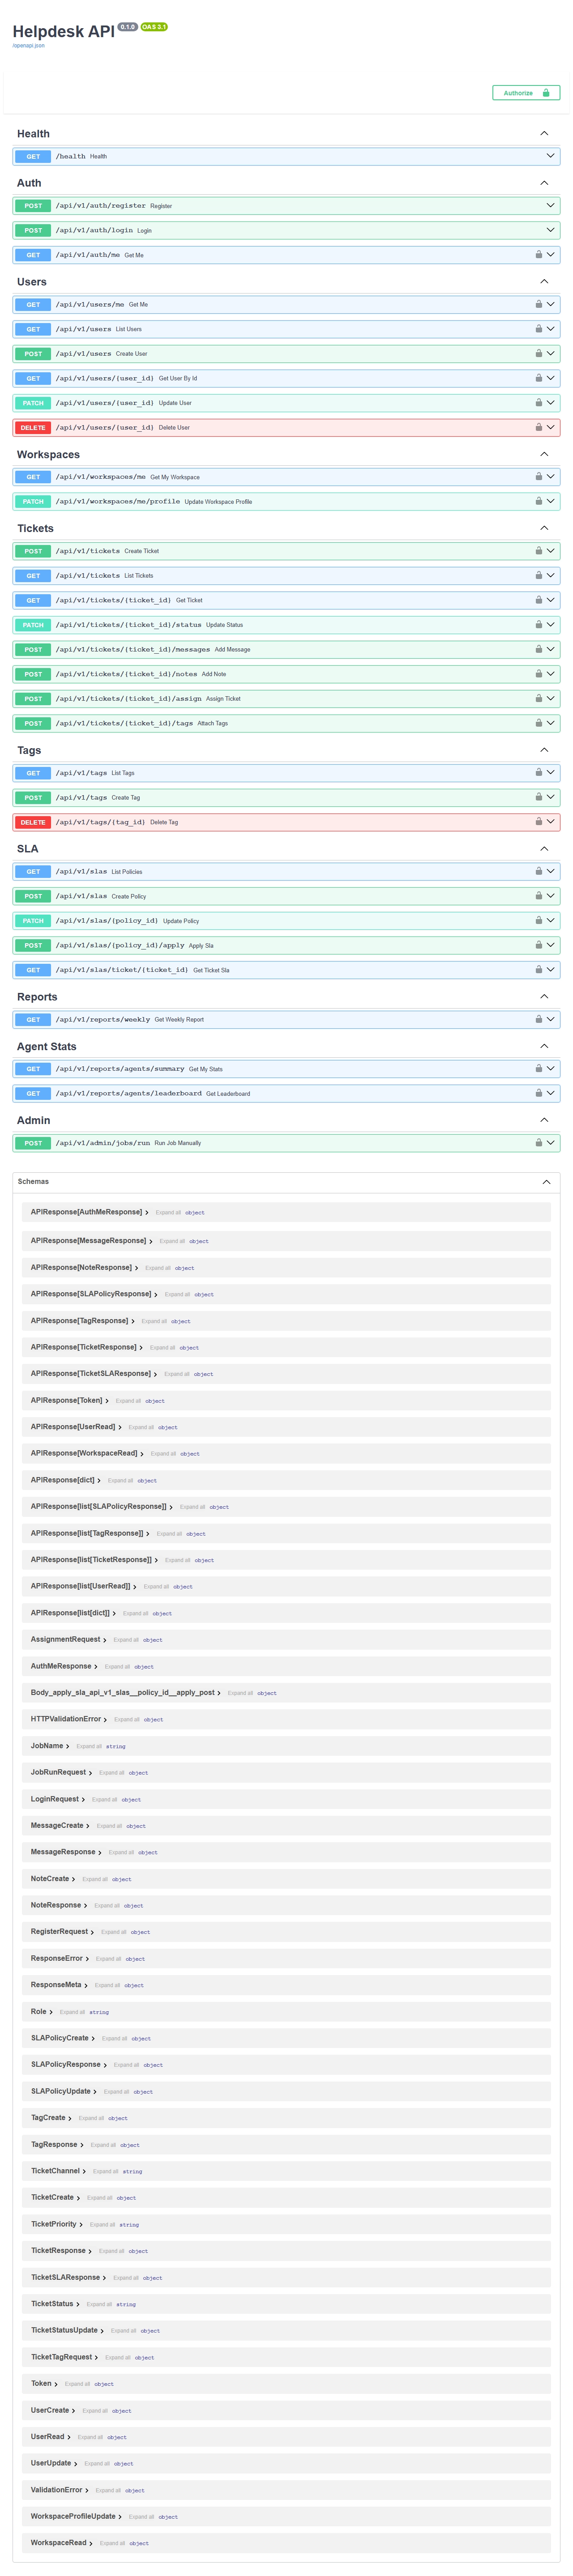Expand the GET /health operation

(x=550, y=156)
